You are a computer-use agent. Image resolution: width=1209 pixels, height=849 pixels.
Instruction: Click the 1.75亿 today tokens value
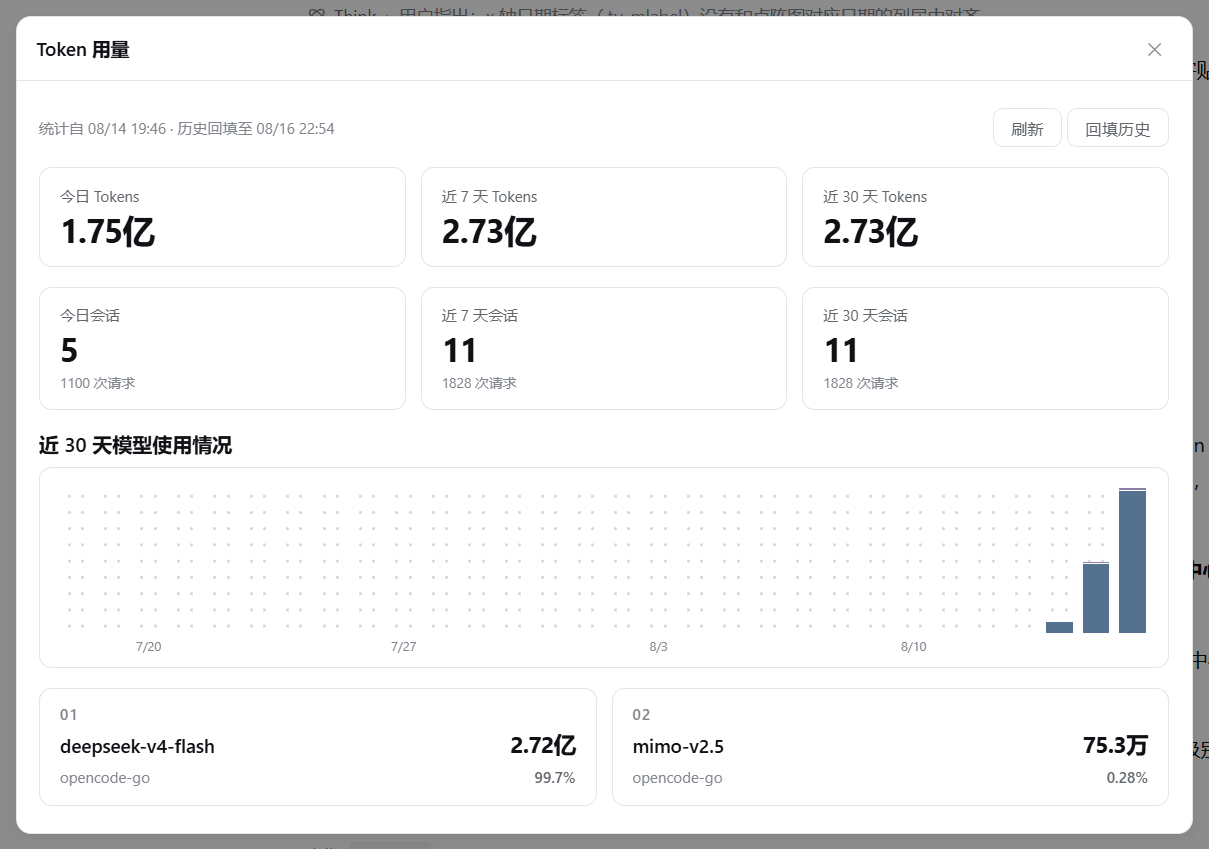click(108, 232)
